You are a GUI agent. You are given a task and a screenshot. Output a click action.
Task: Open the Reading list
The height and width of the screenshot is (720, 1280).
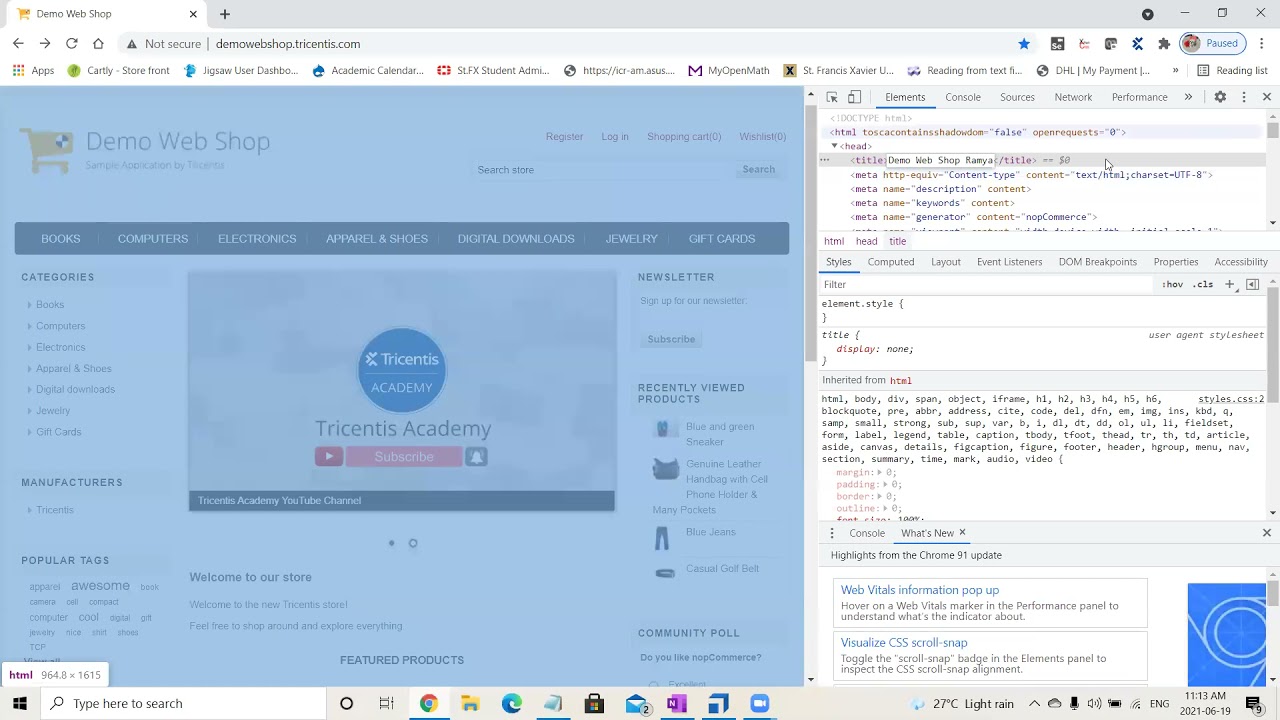pos(1232,71)
